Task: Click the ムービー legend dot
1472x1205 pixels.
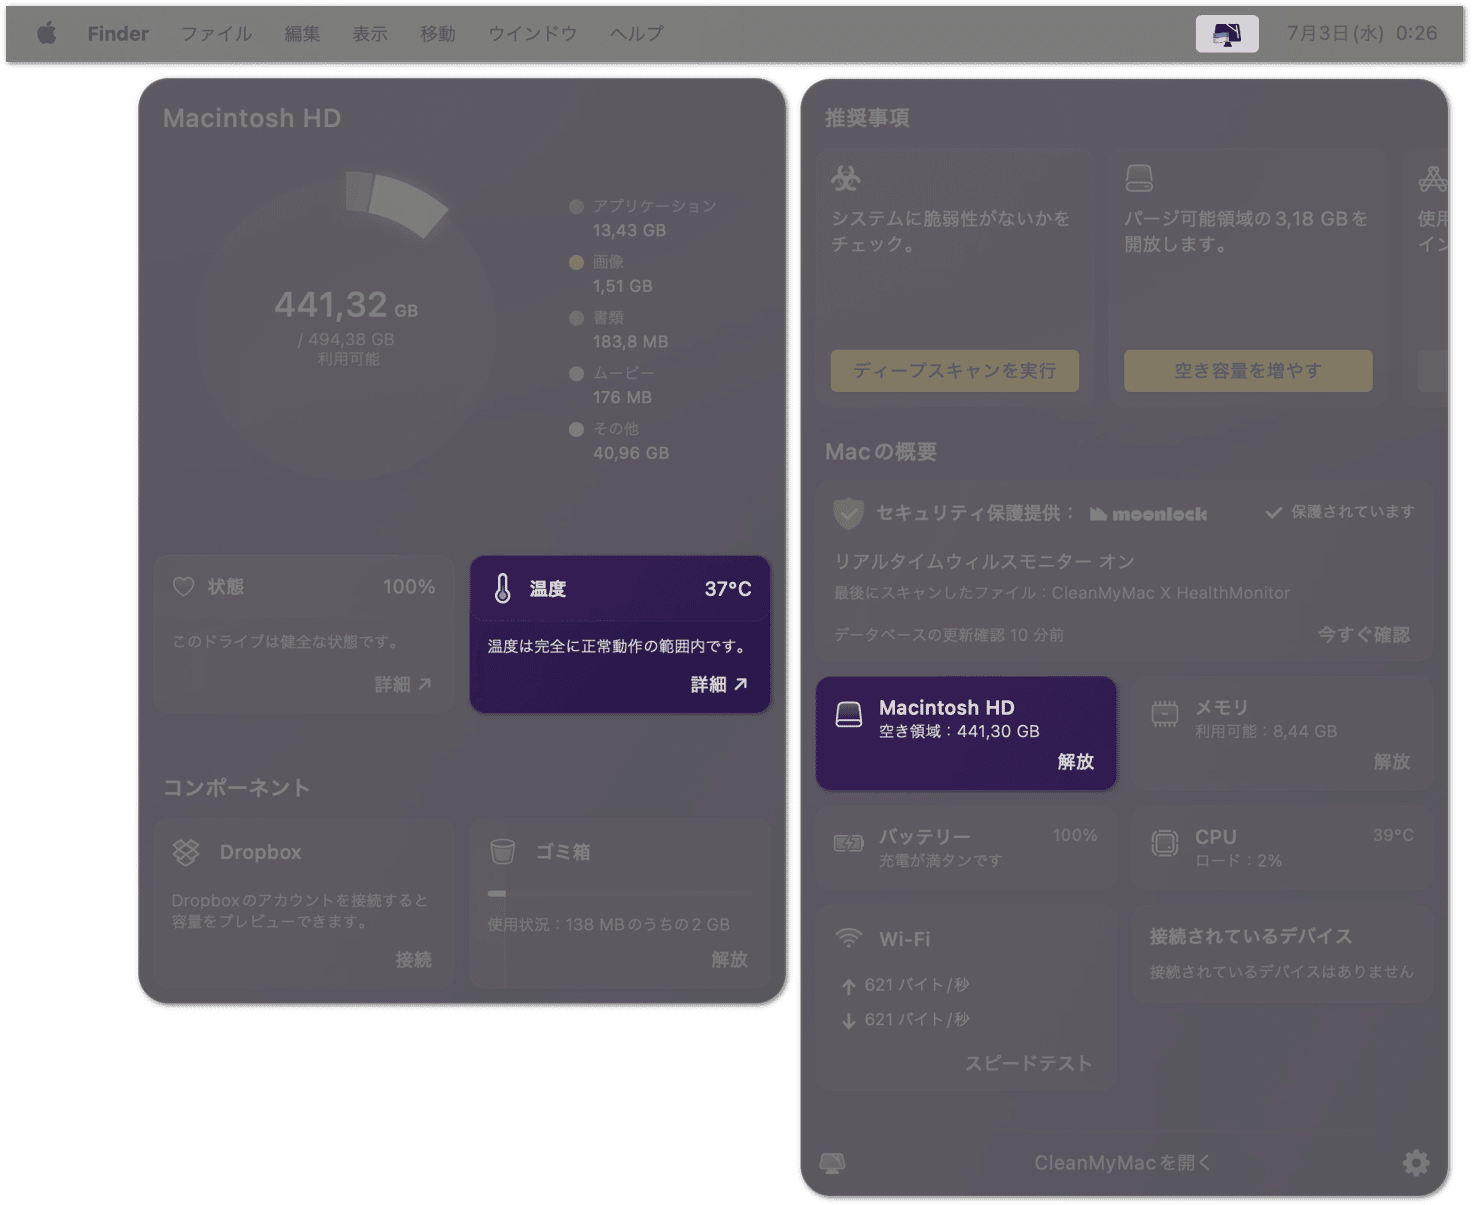Action: pos(576,373)
